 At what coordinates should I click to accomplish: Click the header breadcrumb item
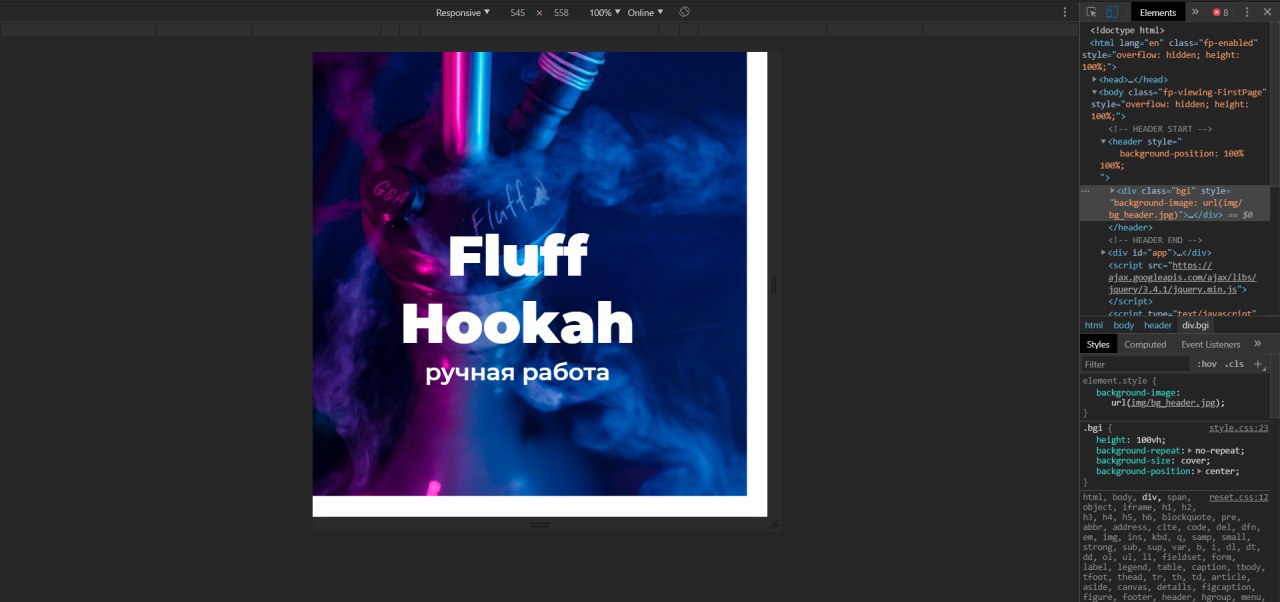(x=1158, y=325)
